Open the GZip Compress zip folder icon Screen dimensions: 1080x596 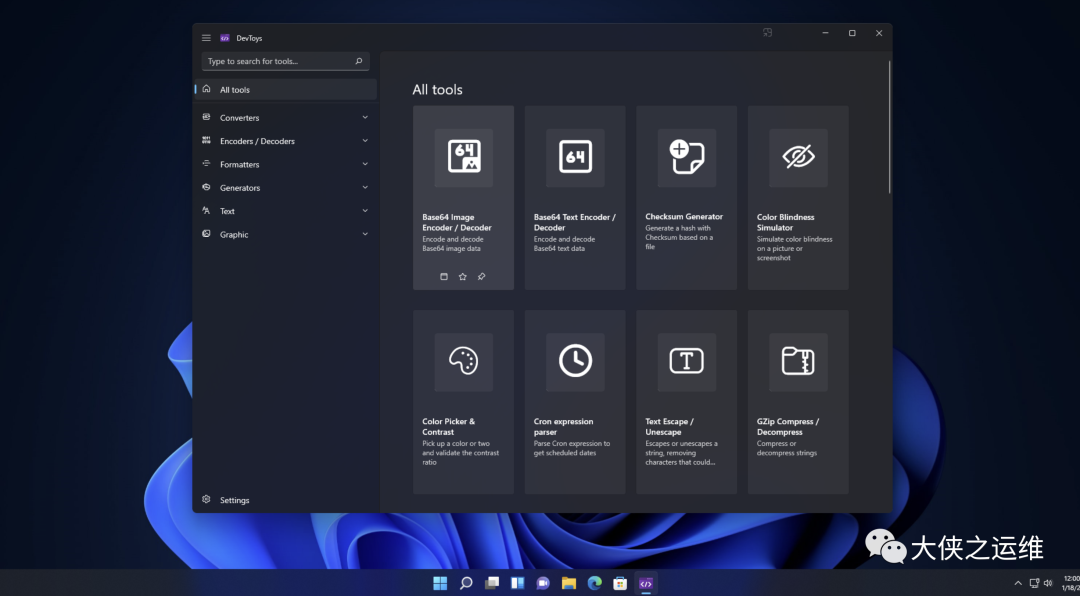(x=798, y=361)
